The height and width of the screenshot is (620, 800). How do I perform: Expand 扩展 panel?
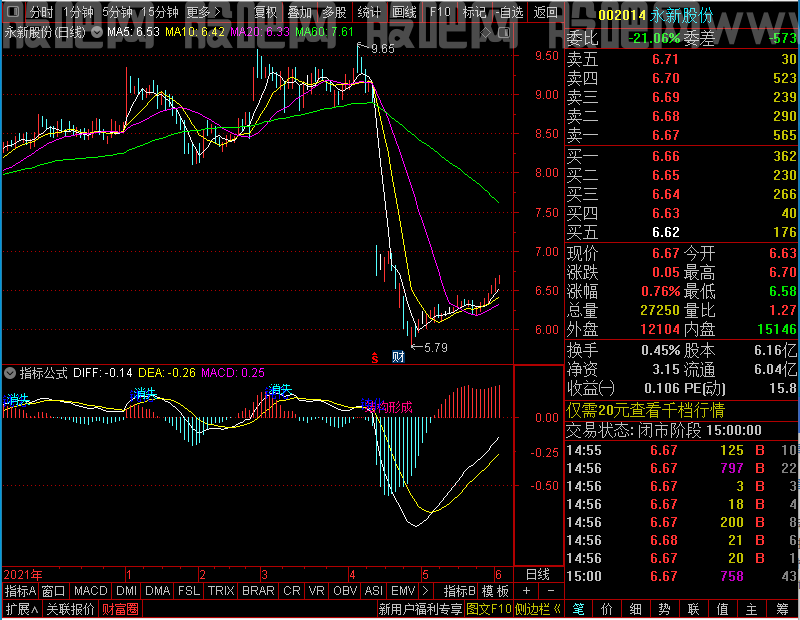point(22,609)
